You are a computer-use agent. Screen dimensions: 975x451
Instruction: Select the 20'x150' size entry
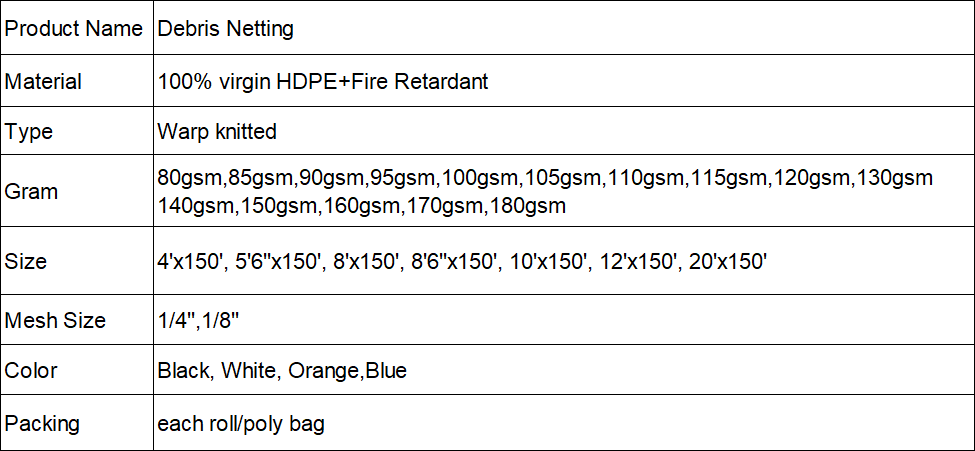(728, 262)
